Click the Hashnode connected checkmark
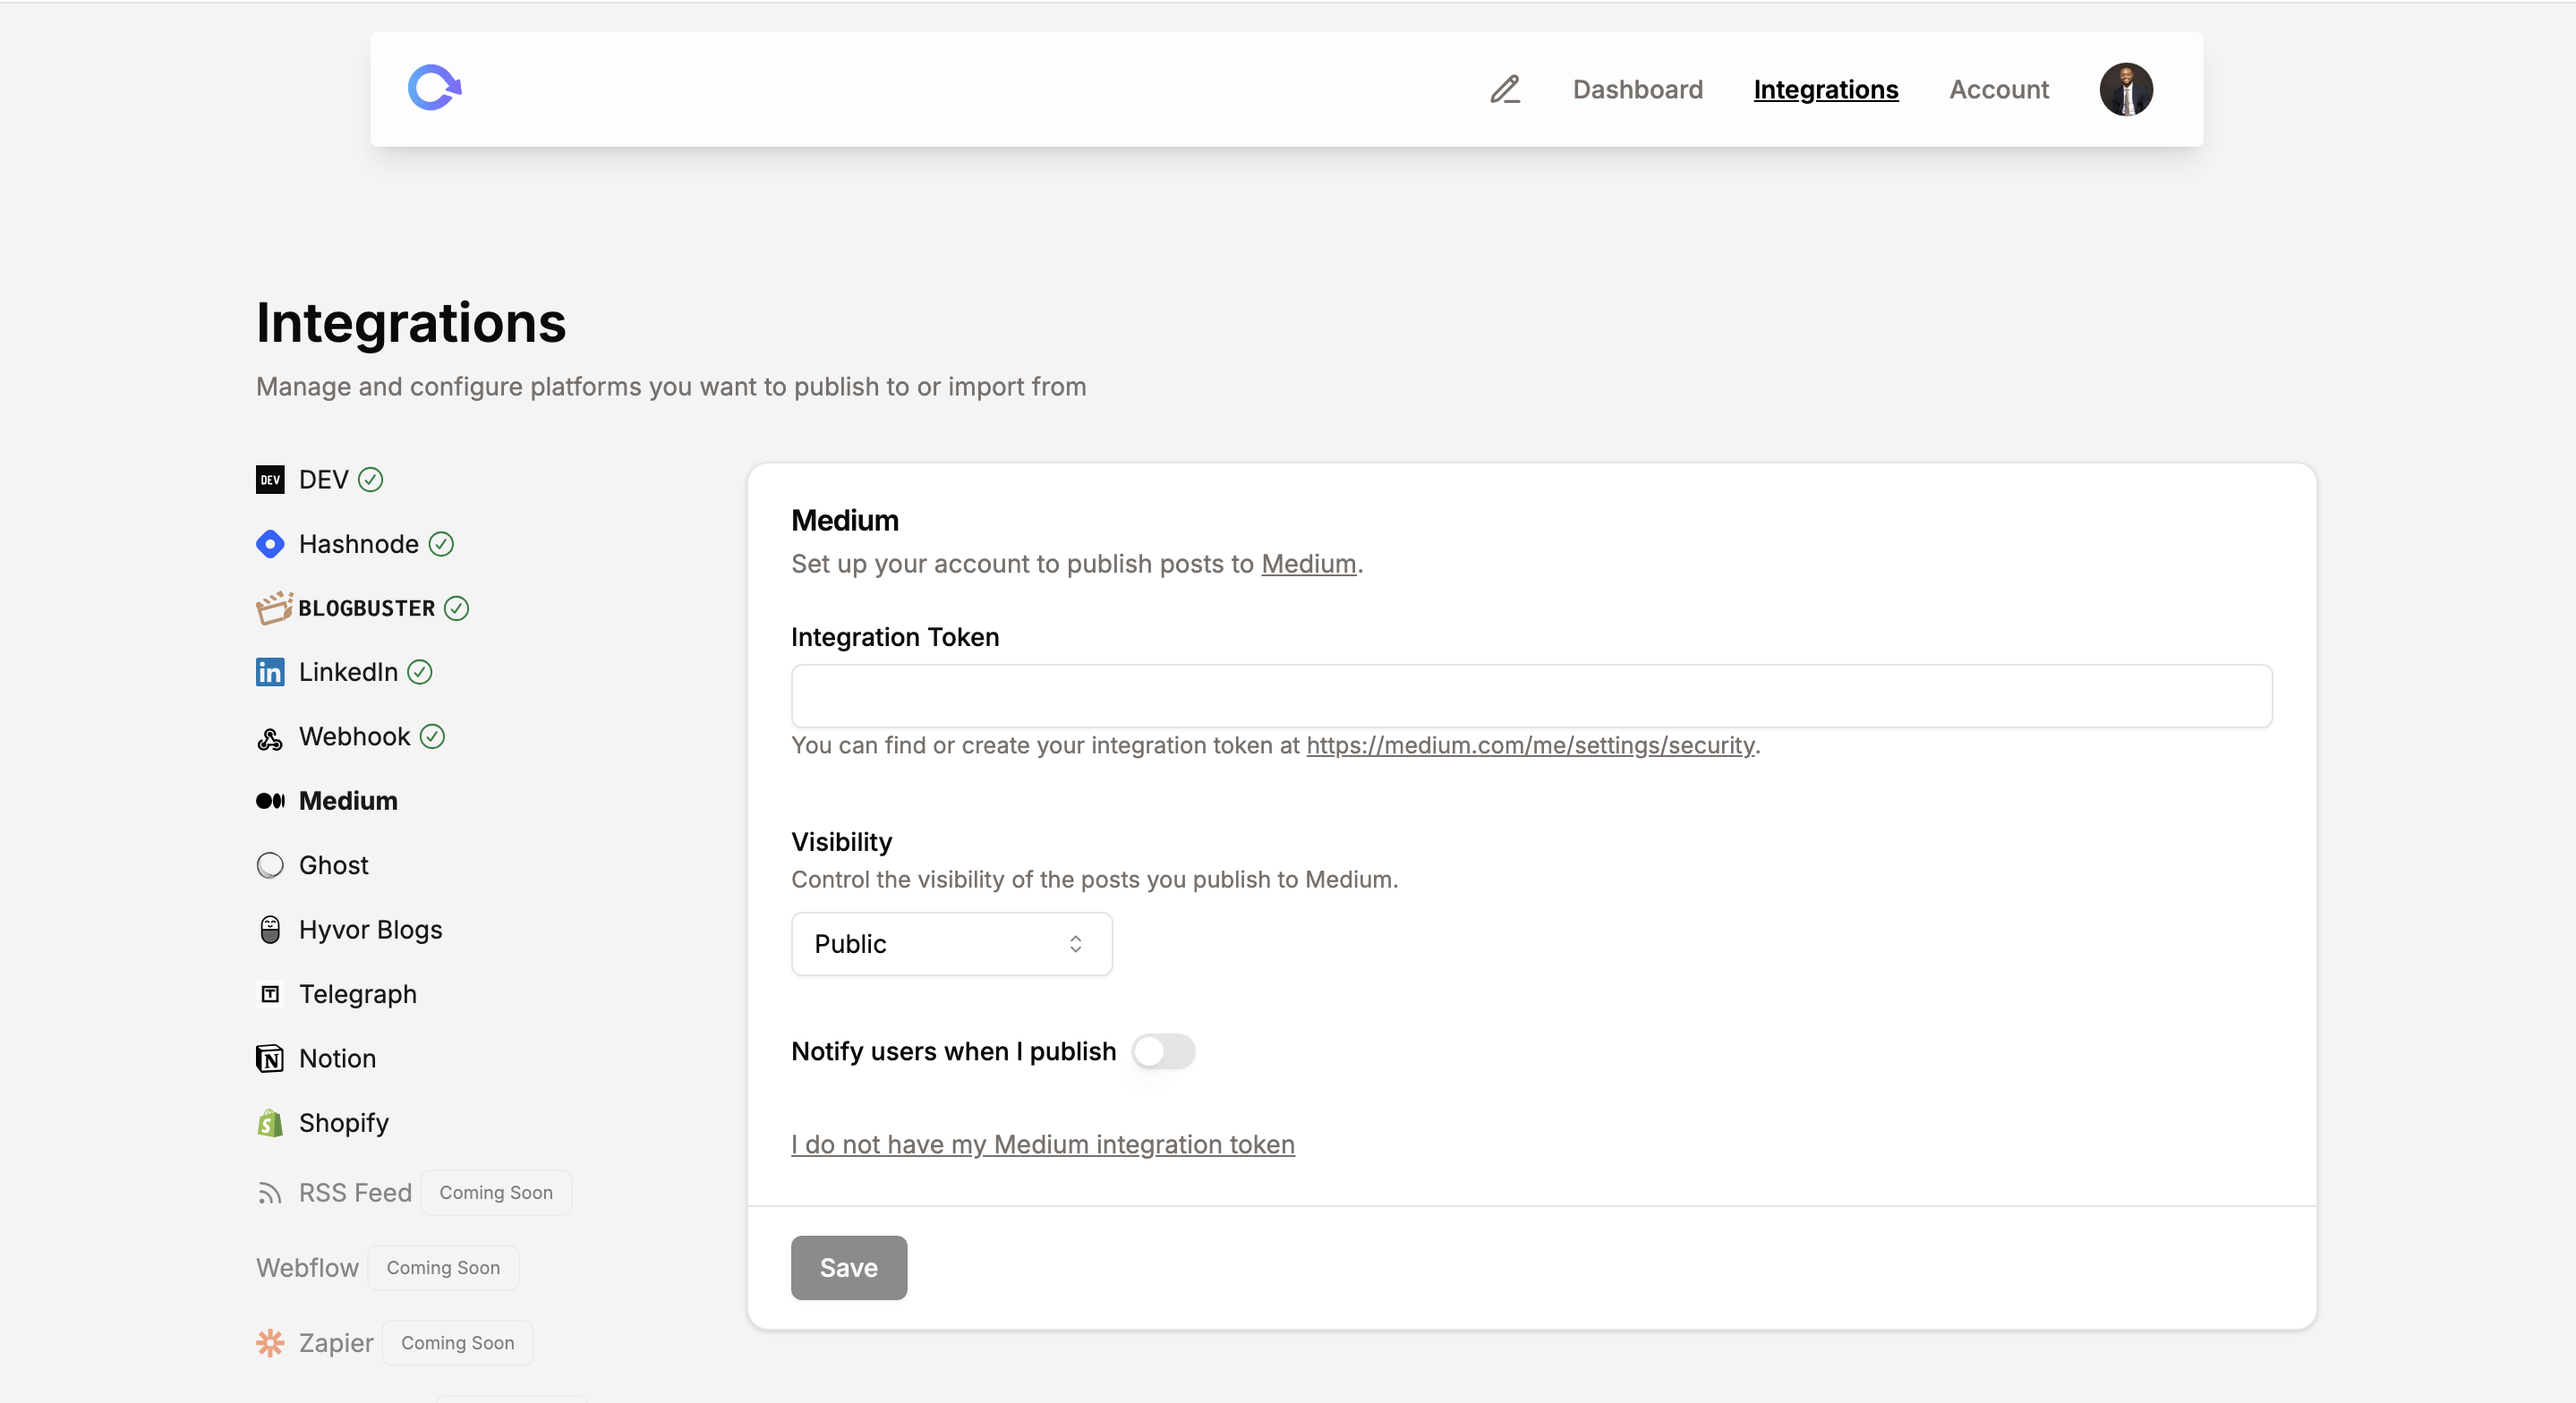 (x=441, y=544)
